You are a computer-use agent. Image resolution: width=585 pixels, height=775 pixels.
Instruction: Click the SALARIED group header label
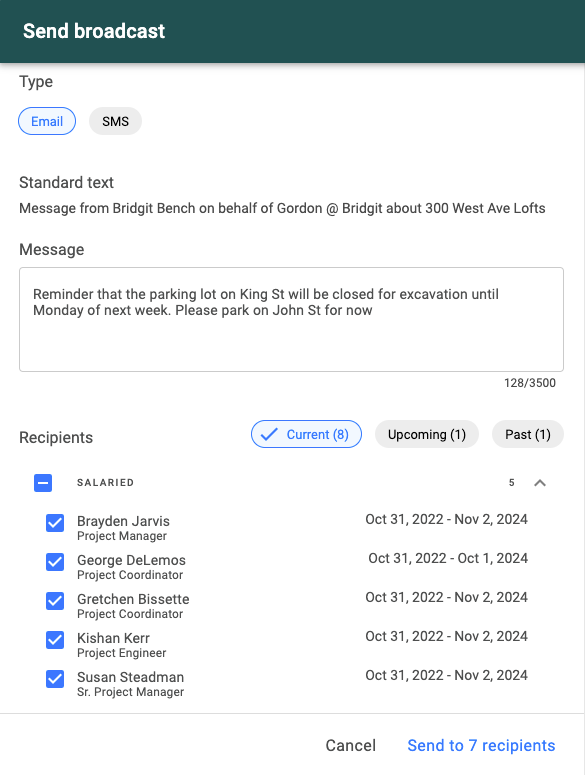pos(105,483)
